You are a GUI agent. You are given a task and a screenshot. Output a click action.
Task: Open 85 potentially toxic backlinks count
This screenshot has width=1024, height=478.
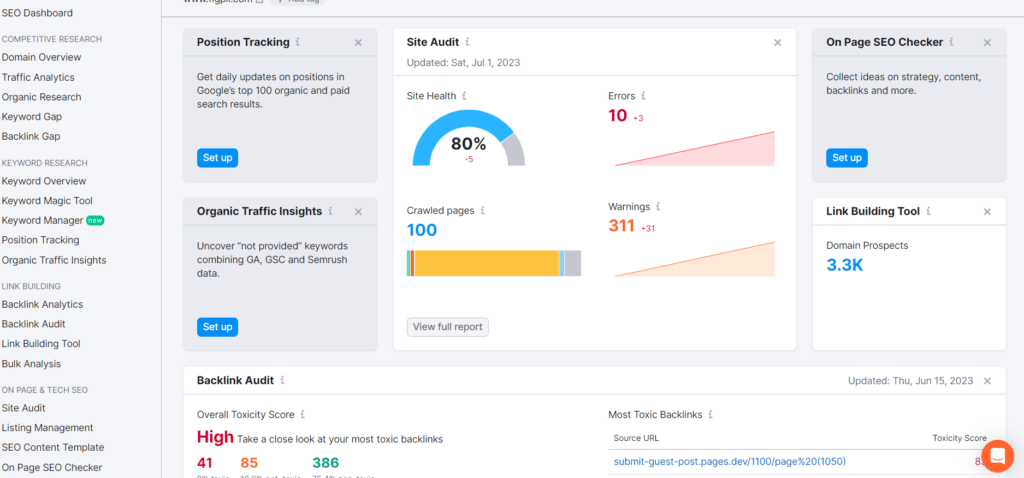pos(249,464)
